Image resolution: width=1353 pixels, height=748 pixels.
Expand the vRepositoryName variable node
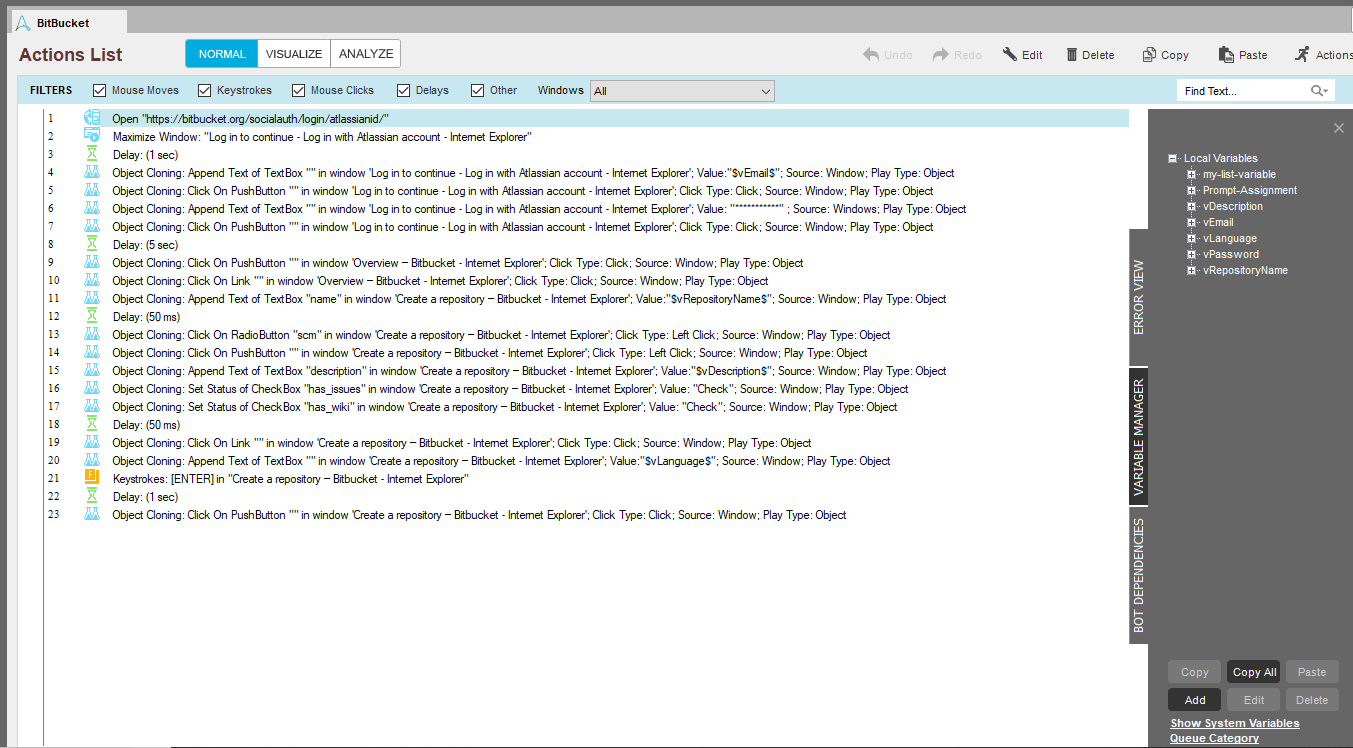pyautogui.click(x=1191, y=270)
